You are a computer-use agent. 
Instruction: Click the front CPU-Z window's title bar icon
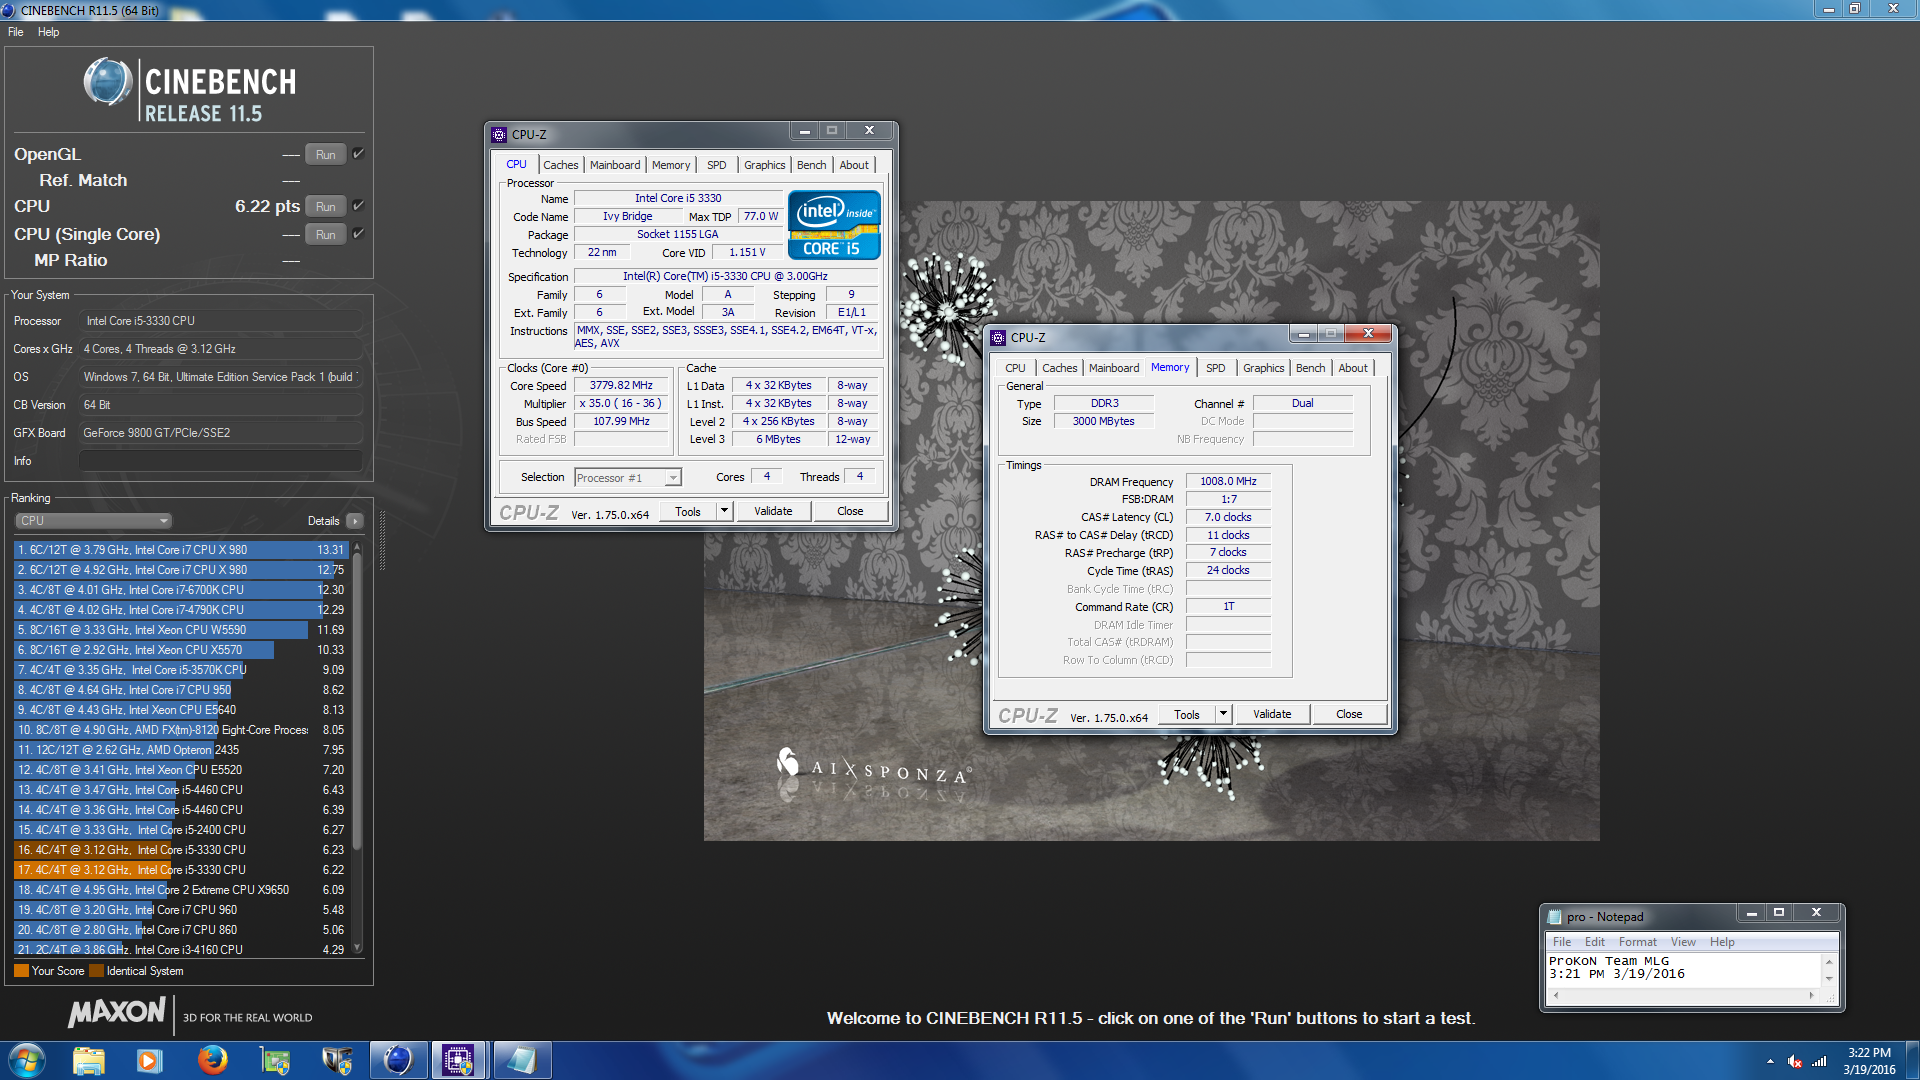[x=499, y=134]
